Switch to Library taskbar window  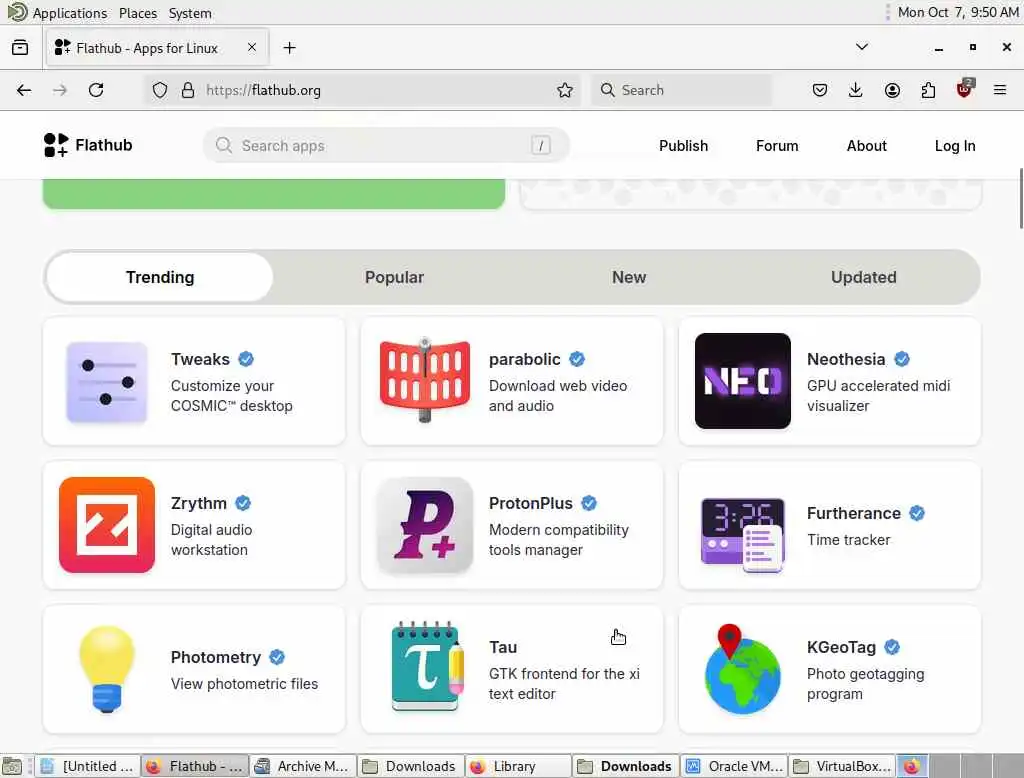tap(518, 766)
